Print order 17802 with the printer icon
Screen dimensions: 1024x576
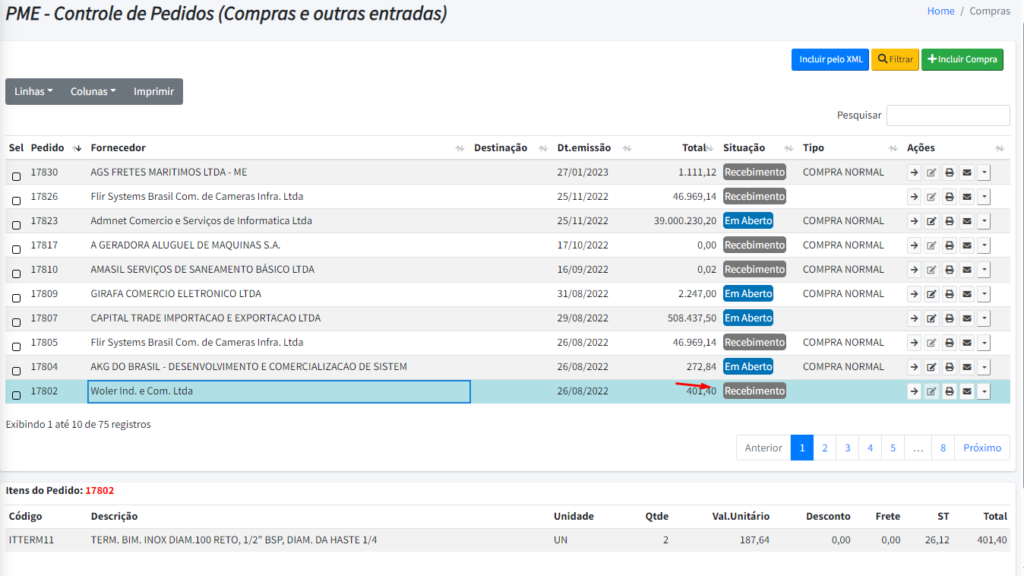point(949,391)
